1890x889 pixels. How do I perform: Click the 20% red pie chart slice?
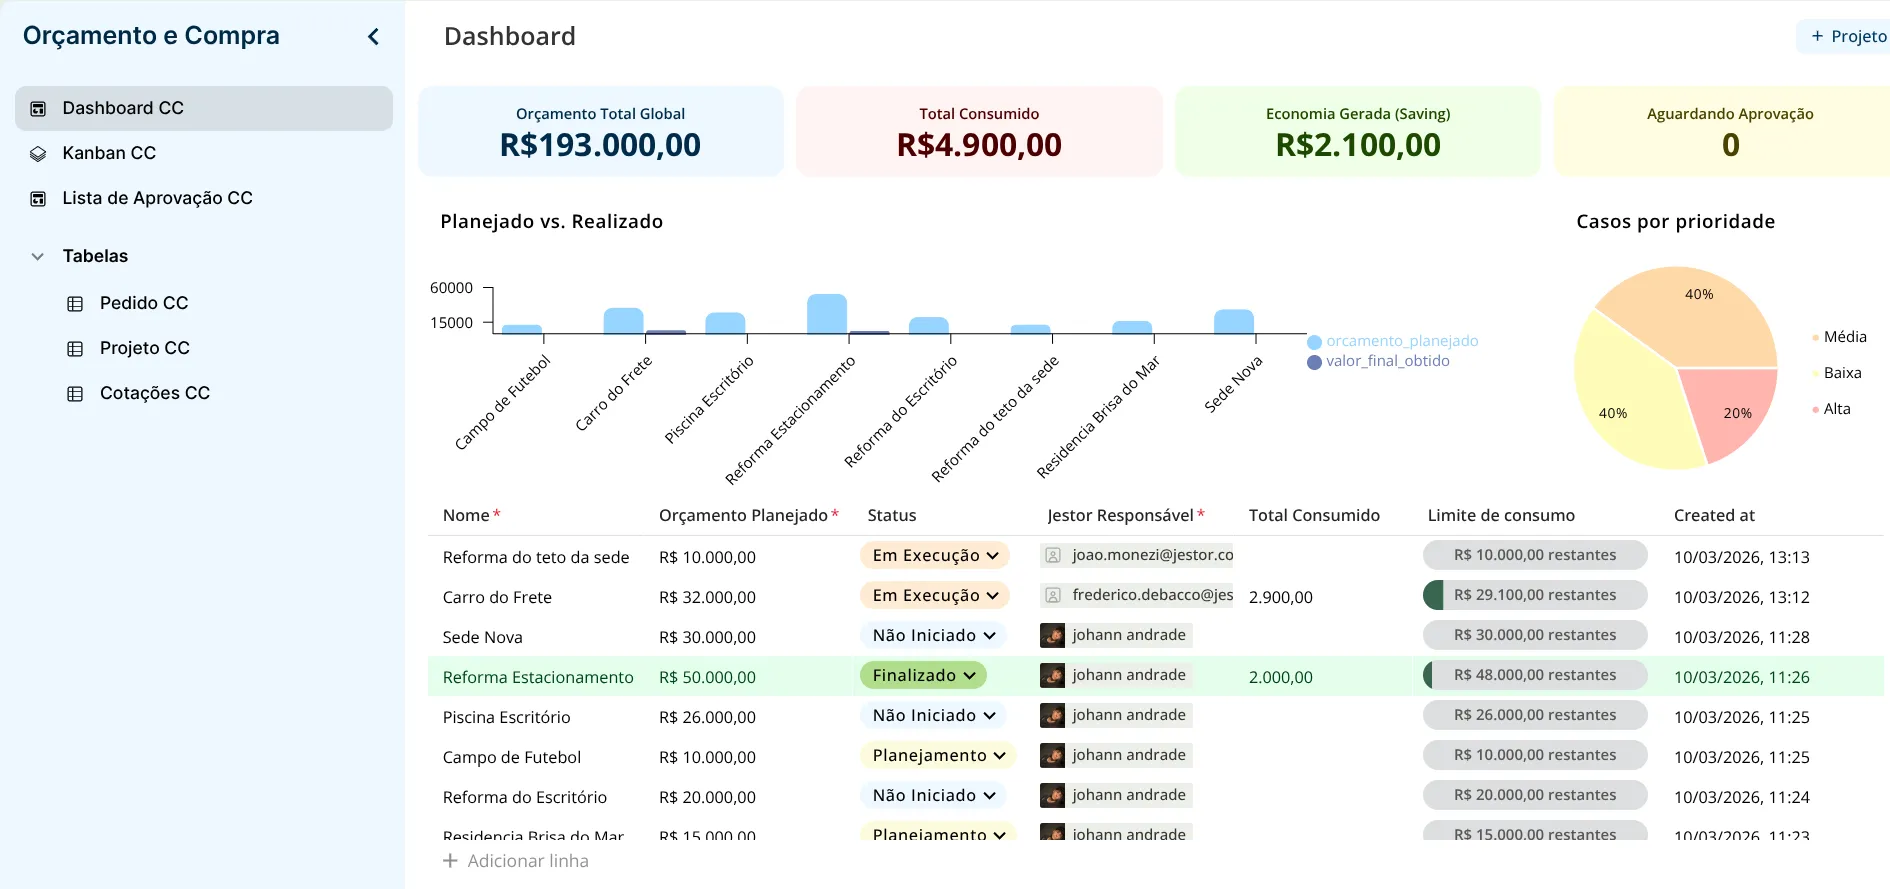(1728, 409)
